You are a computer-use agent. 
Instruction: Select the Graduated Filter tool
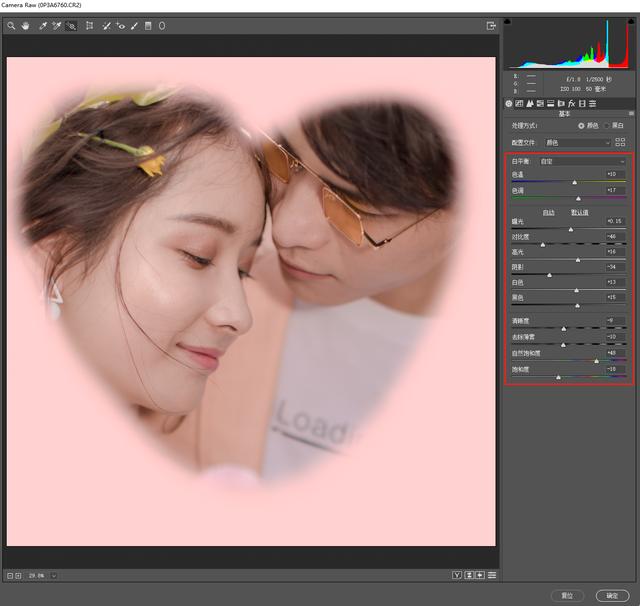[148, 26]
